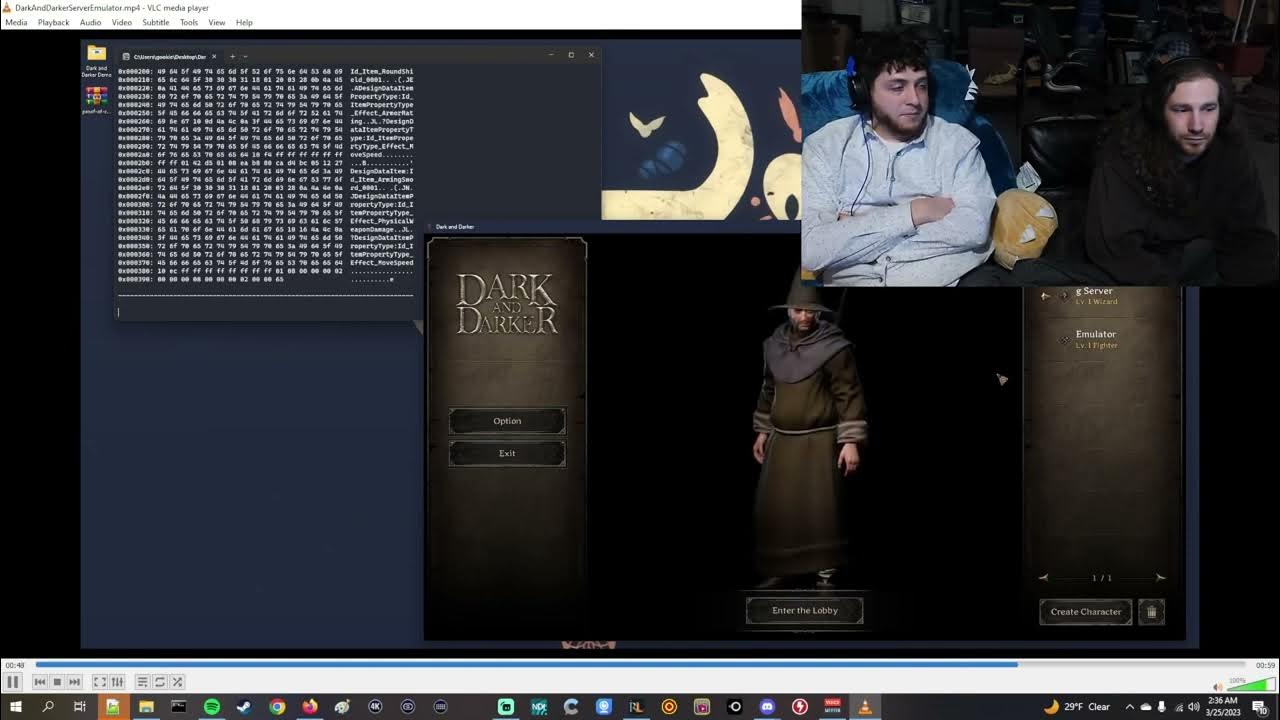This screenshot has height=720, width=1280.
Task: Open the Windows Start menu
Action: [14, 707]
